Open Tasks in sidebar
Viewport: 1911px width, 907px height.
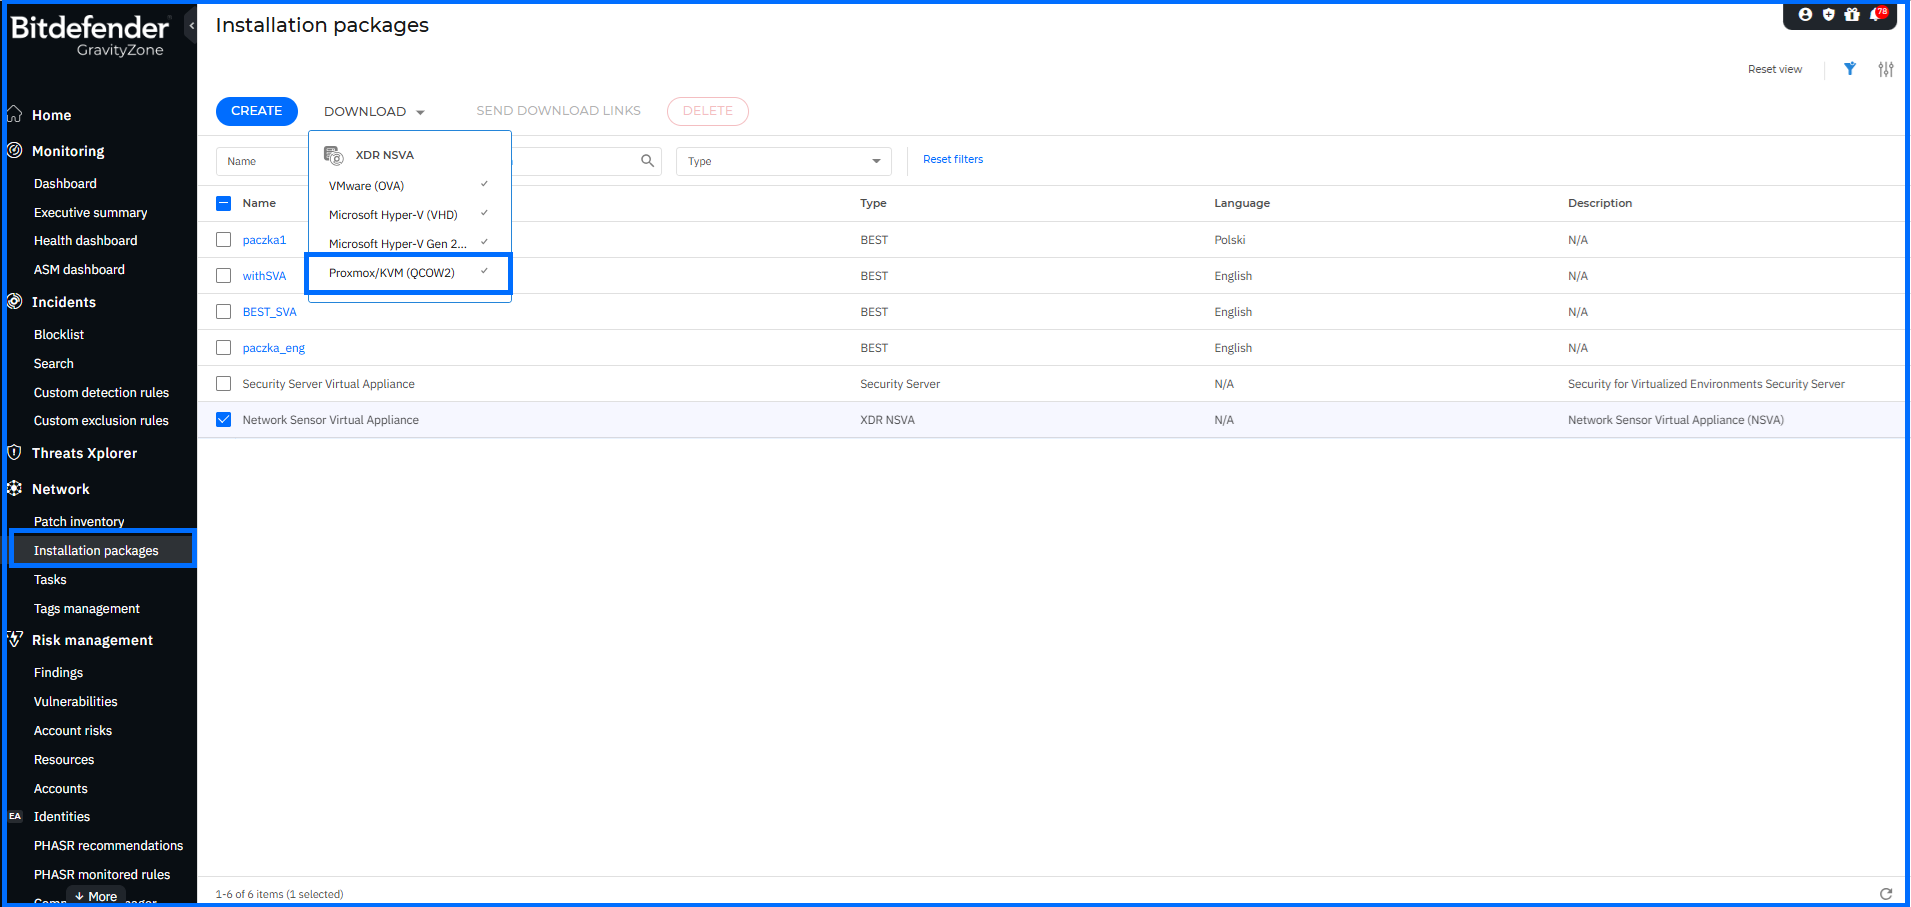coord(50,580)
